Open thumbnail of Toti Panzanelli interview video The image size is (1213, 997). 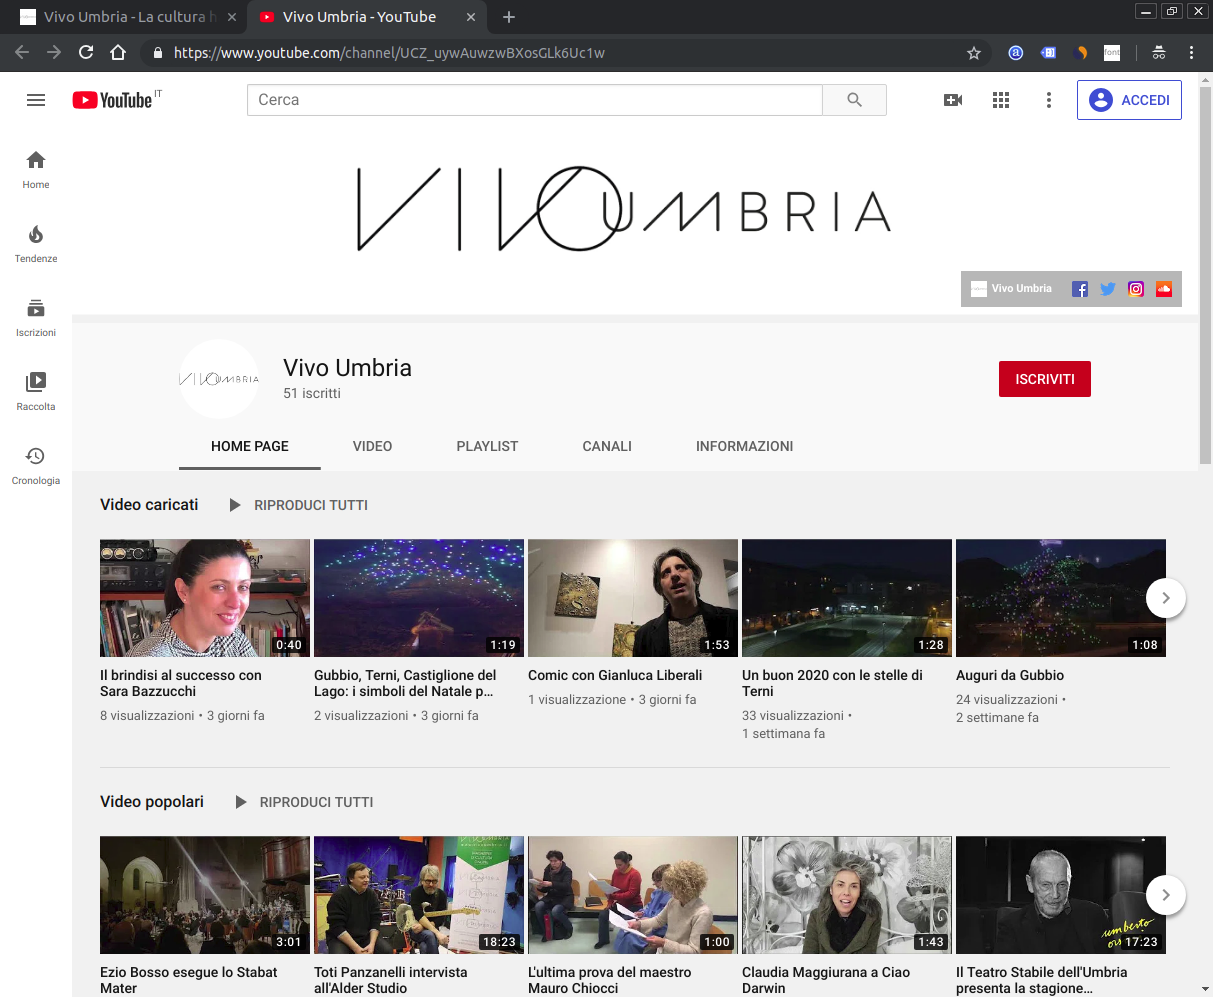tap(419, 895)
